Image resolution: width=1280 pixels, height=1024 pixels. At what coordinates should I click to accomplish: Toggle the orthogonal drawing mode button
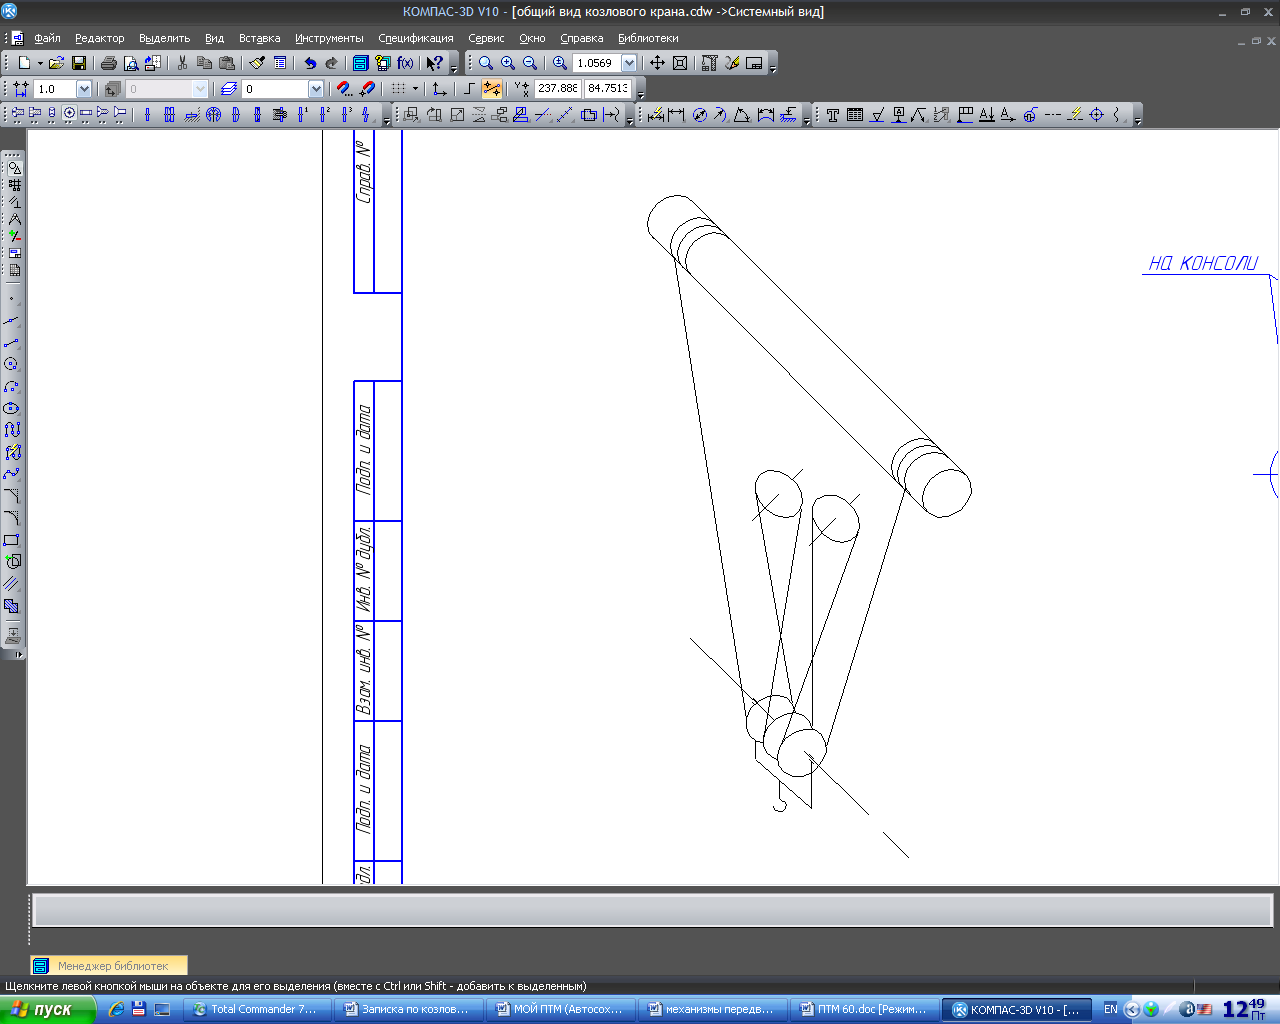coord(468,89)
